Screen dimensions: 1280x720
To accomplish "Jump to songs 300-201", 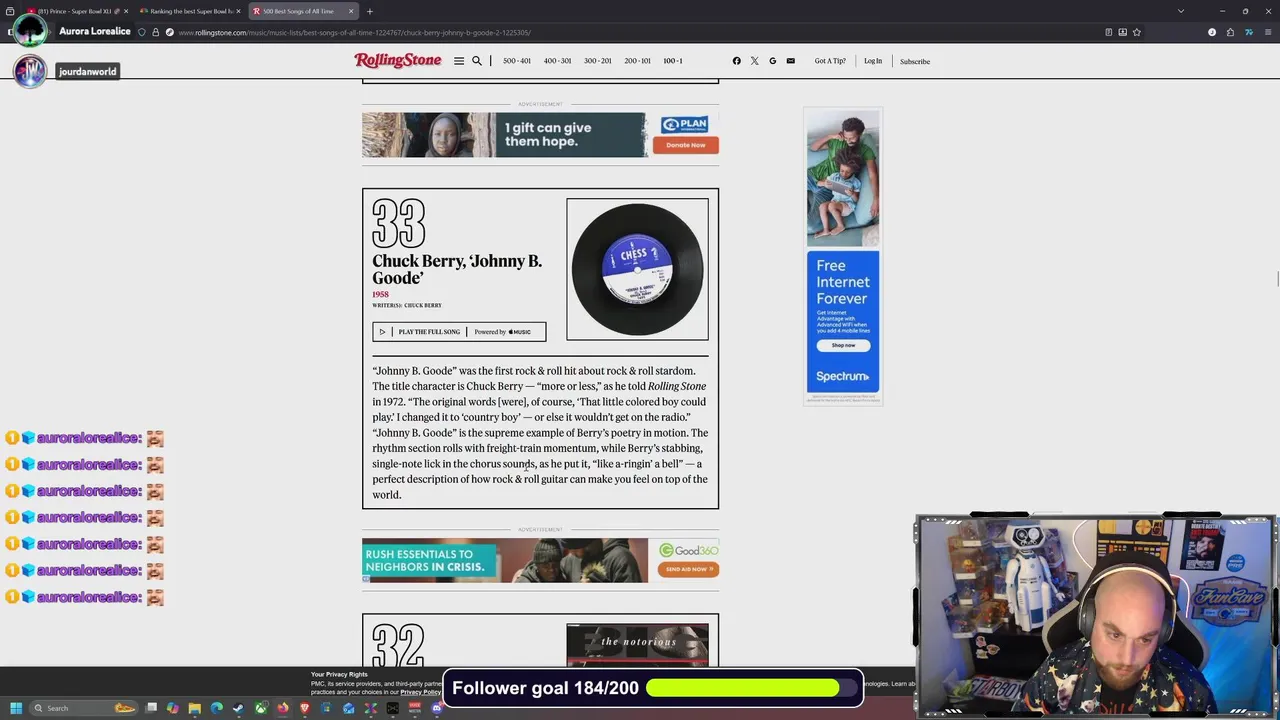I will click(x=597, y=61).
